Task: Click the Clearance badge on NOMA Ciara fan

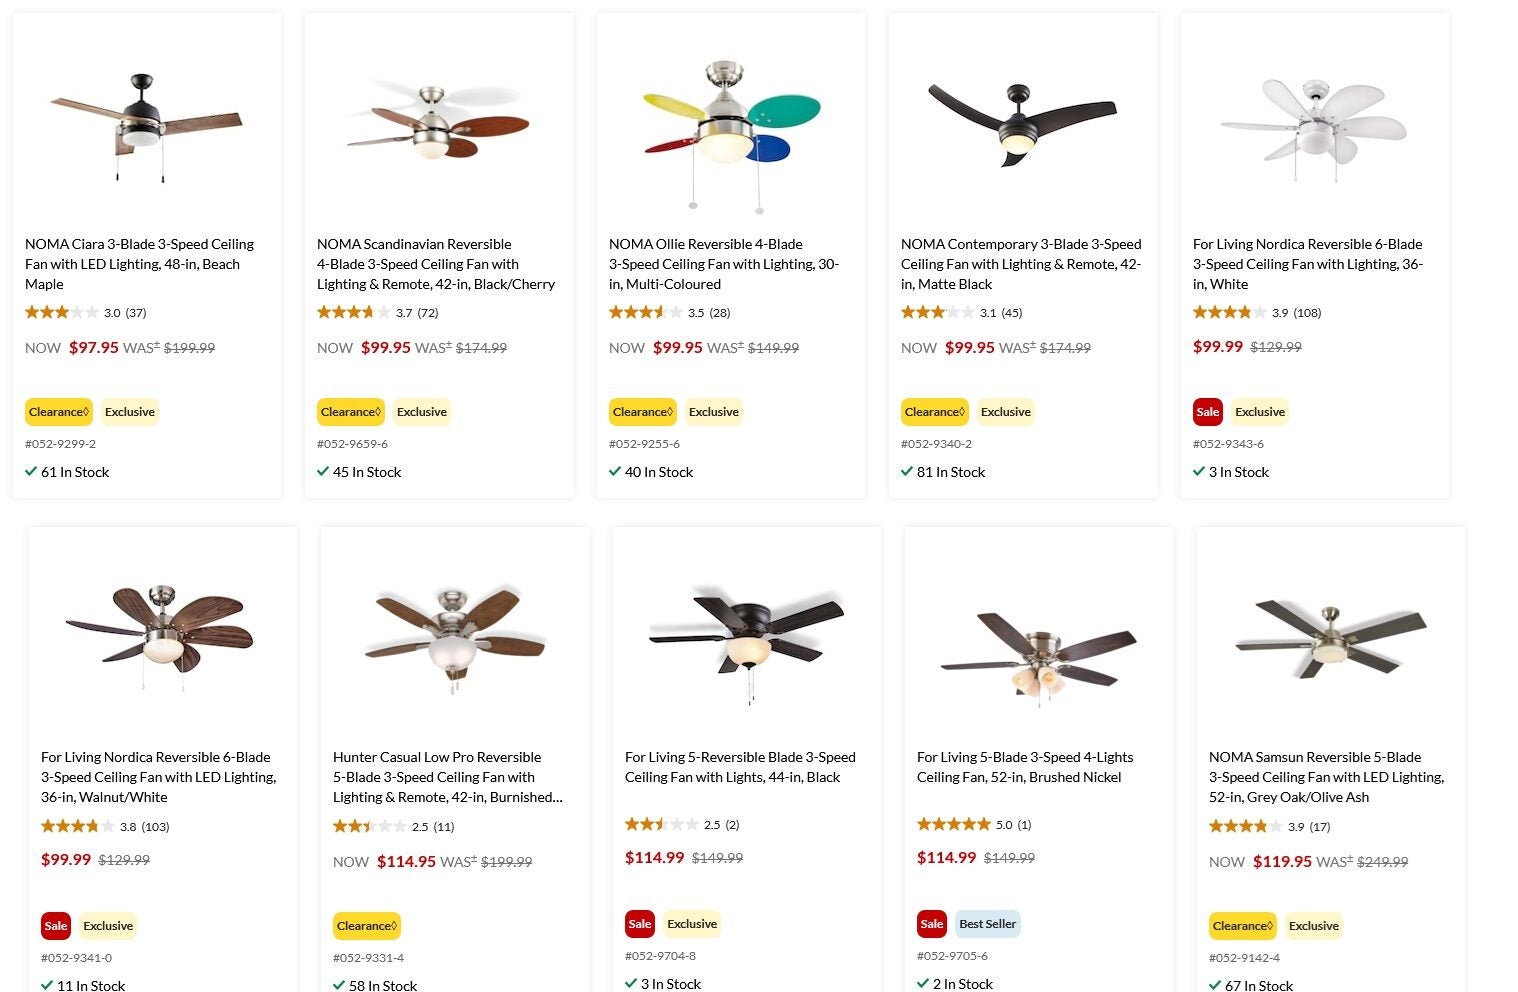Action: click(x=59, y=411)
